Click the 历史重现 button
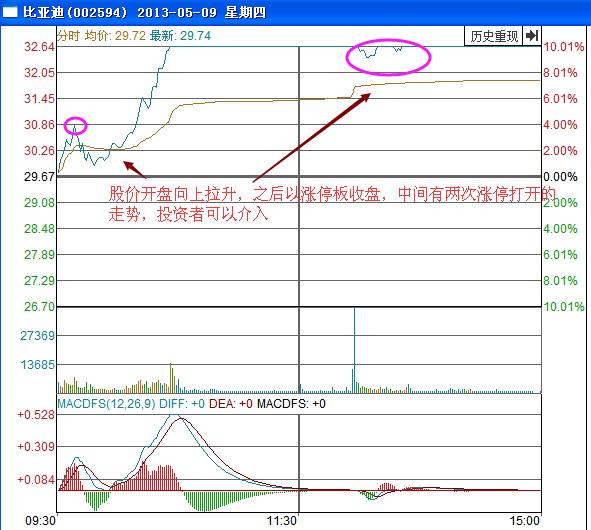The height and width of the screenshot is (530, 591). tap(494, 36)
